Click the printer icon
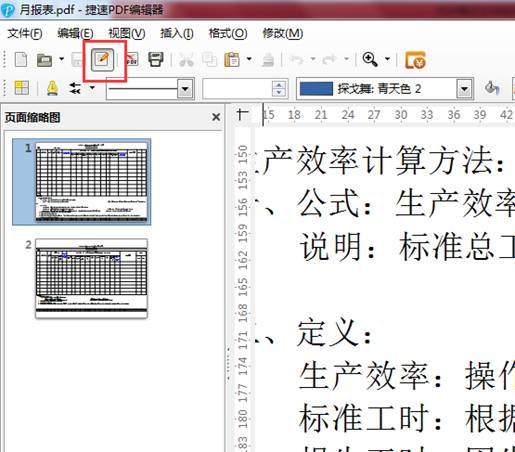The width and height of the screenshot is (515, 452). [x=156, y=60]
